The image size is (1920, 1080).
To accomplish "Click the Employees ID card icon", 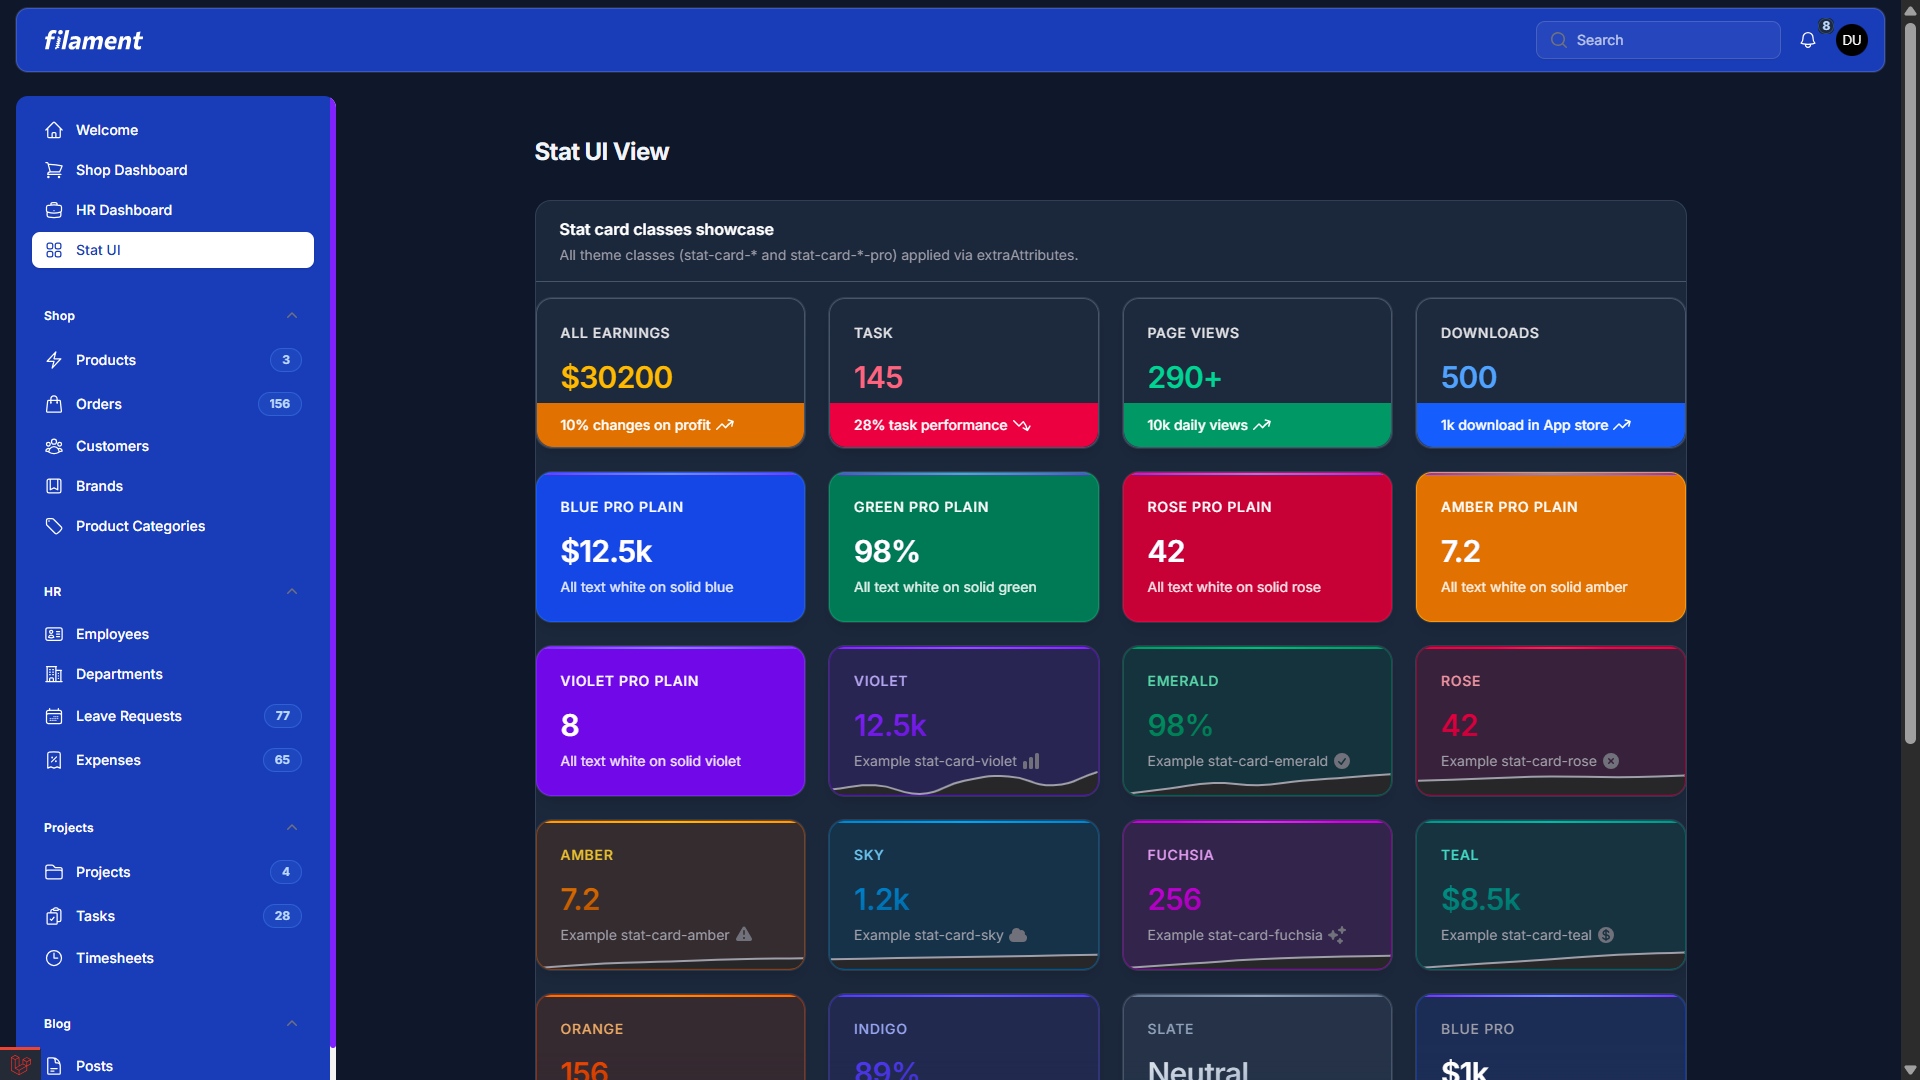I will [54, 634].
